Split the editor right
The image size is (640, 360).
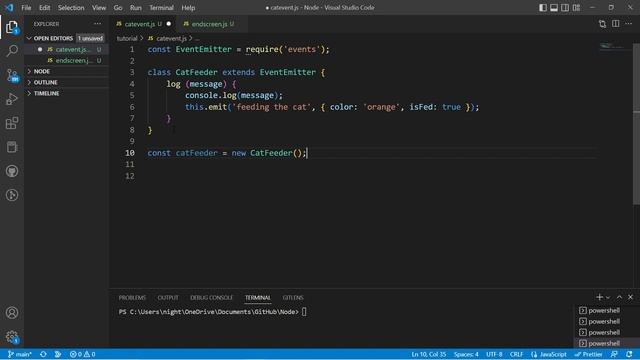click(616, 24)
